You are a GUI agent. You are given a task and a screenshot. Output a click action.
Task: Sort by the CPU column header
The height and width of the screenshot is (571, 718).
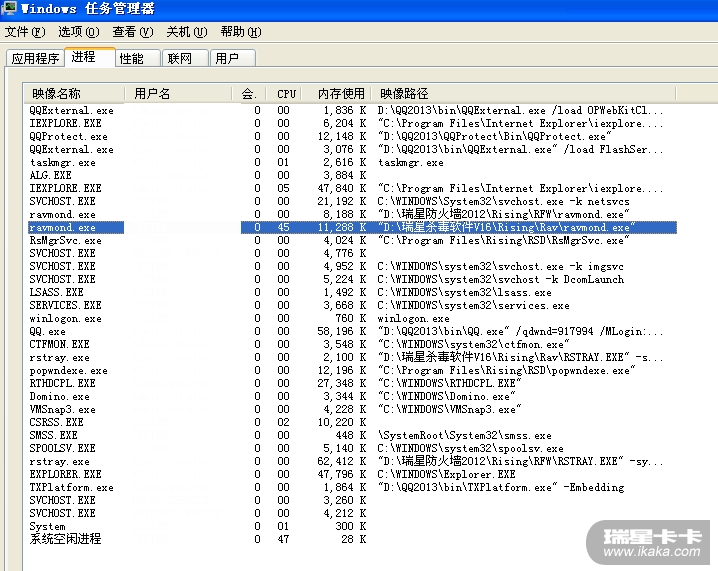286,93
